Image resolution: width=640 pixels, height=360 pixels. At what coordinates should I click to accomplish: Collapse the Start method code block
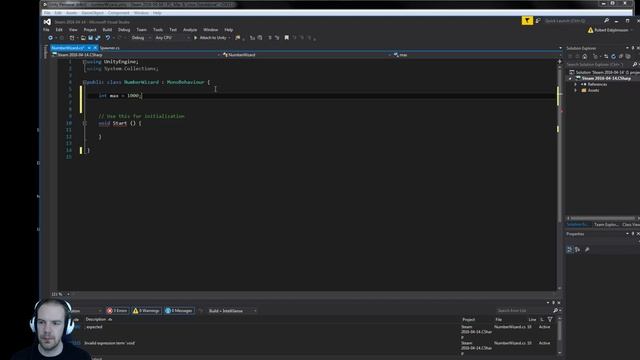coord(85,123)
